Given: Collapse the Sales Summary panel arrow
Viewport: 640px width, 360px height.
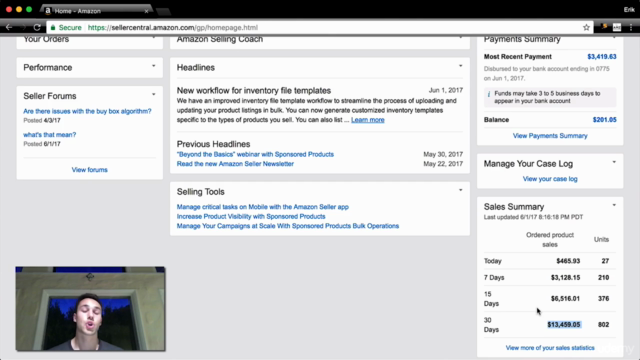Looking at the screenshot, I should click(614, 205).
